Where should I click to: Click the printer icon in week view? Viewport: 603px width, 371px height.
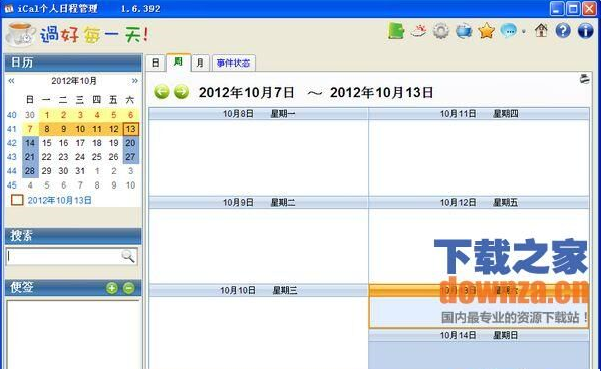tap(585, 79)
